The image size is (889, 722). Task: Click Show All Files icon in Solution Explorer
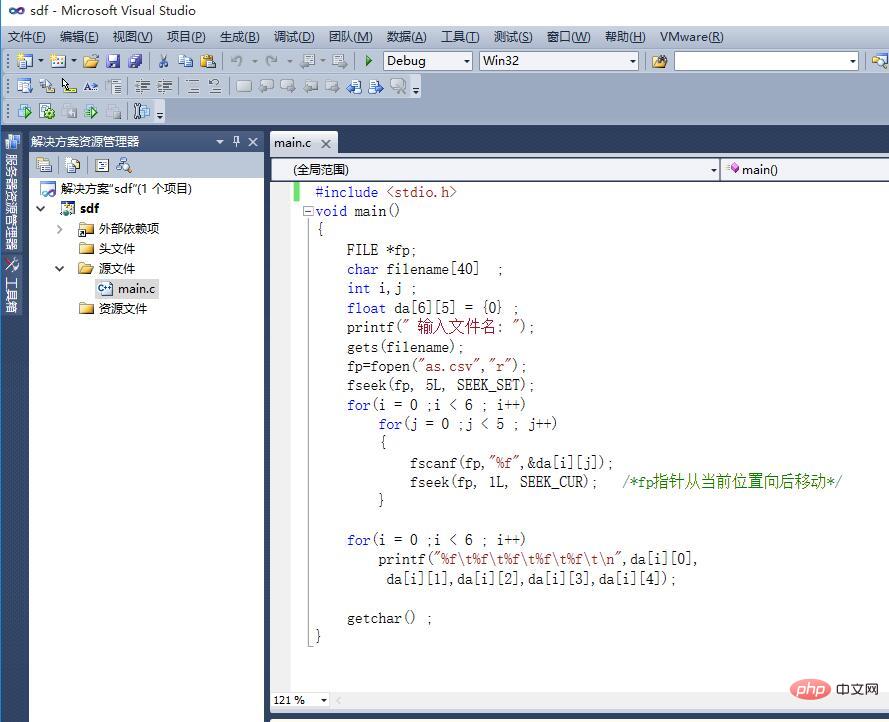[x=72, y=165]
